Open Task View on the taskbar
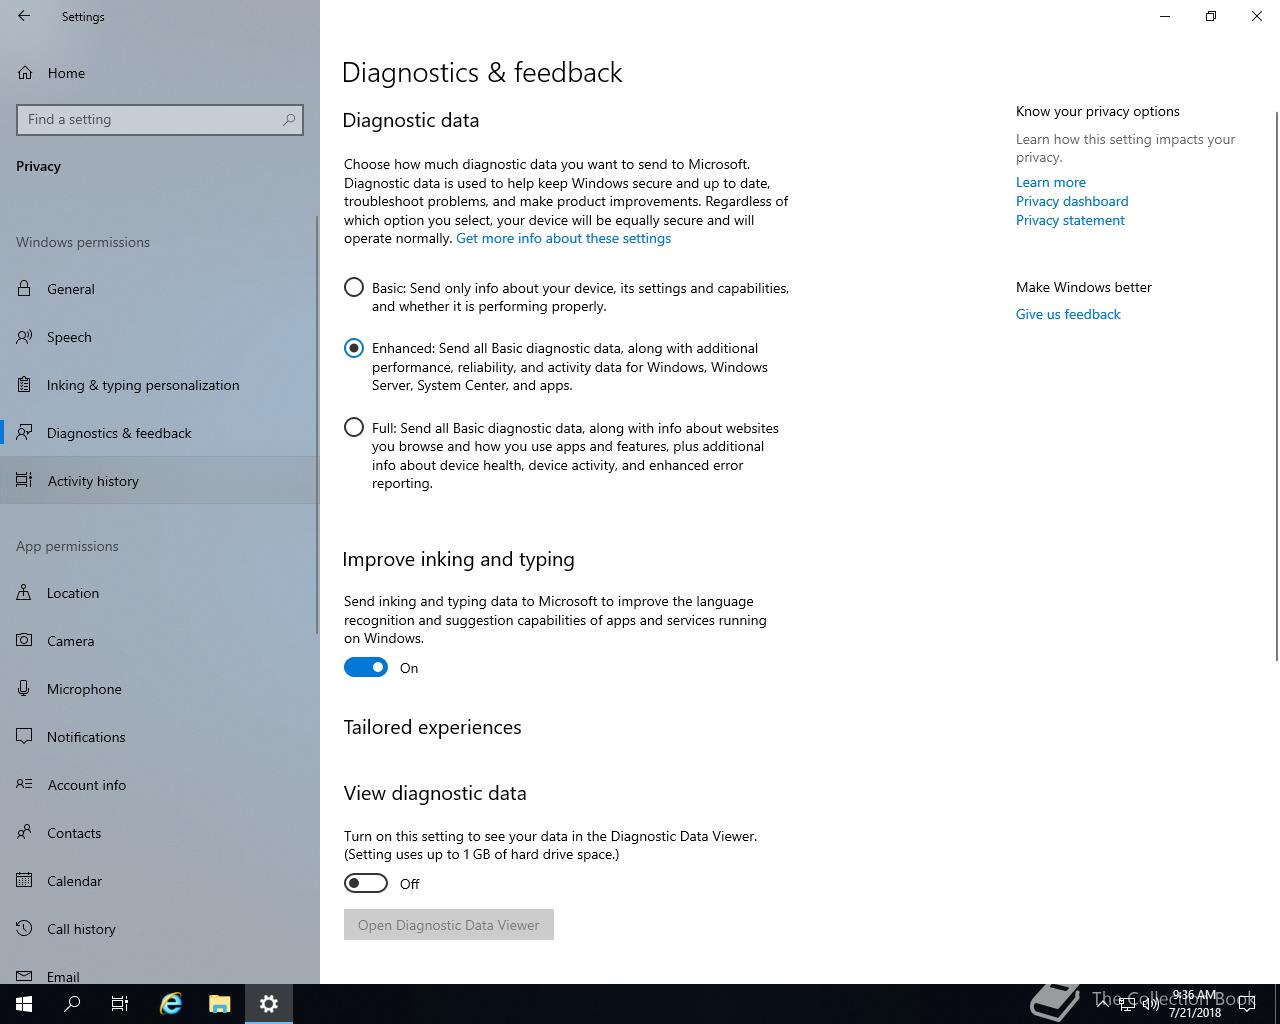The image size is (1280, 1024). point(120,1004)
